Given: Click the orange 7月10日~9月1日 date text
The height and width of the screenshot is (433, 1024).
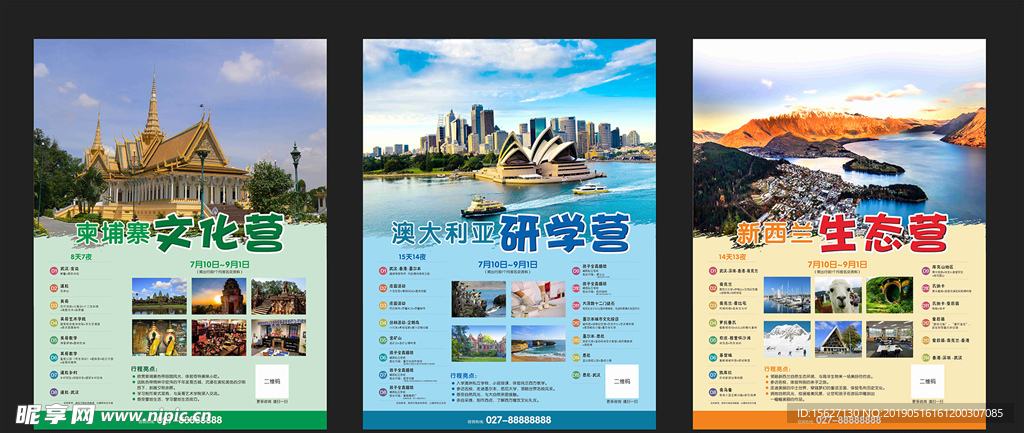Looking at the screenshot, I should [837, 265].
